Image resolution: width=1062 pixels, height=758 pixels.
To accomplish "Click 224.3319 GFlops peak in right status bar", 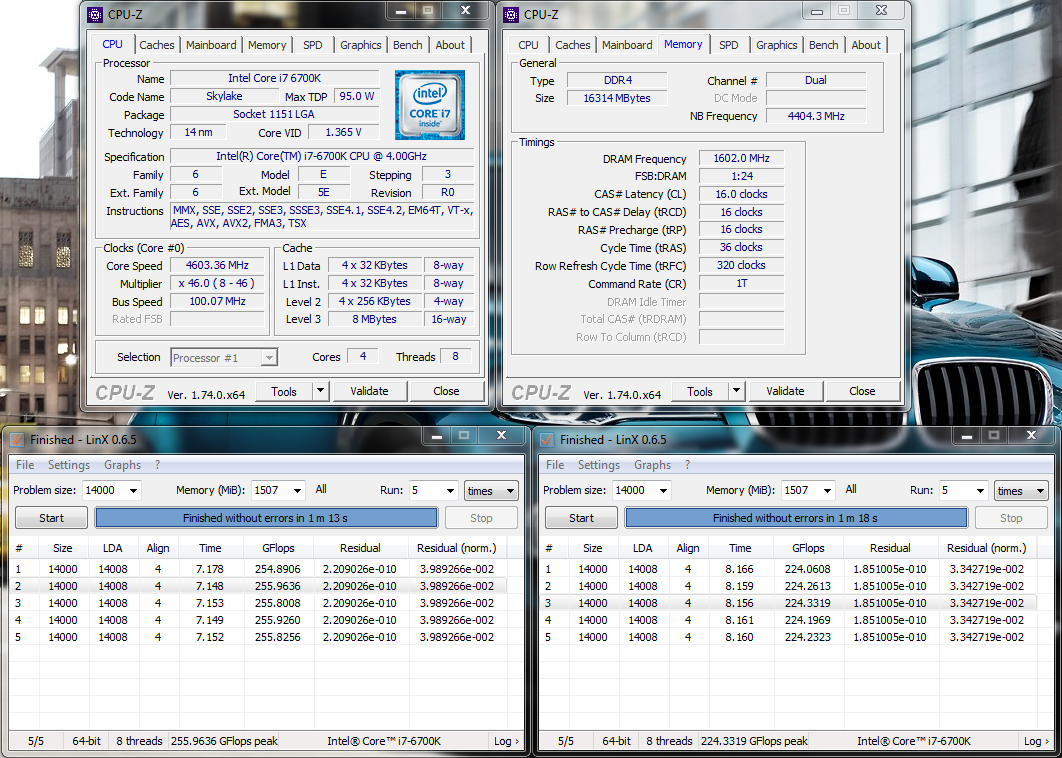I will click(755, 741).
